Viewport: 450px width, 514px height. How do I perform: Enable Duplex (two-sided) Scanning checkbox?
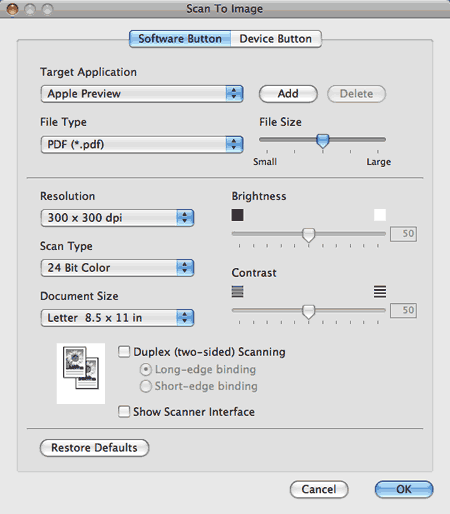pos(124,352)
